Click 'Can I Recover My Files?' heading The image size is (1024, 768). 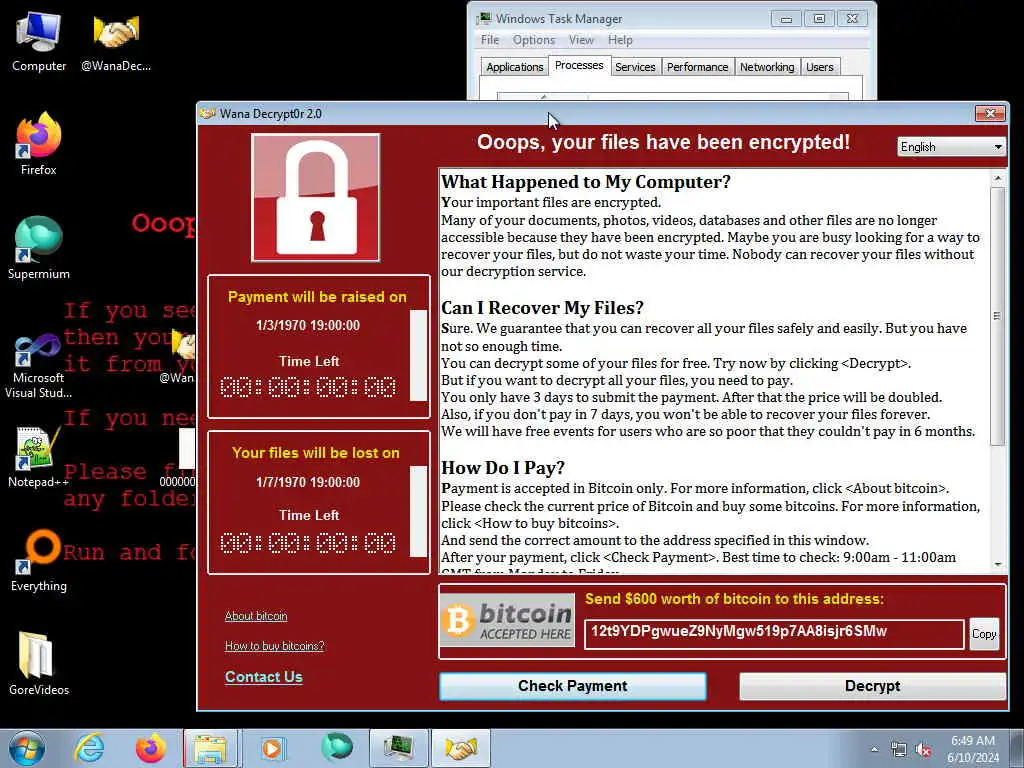543,308
